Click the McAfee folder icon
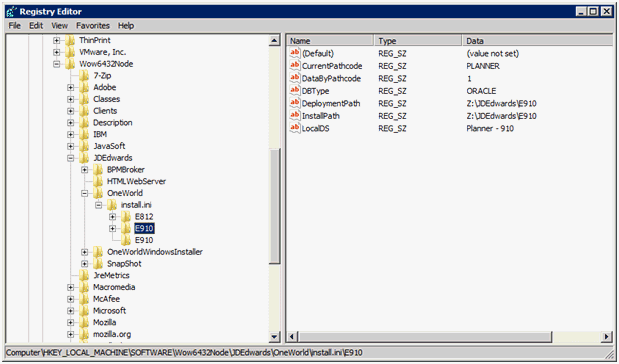 (x=84, y=299)
